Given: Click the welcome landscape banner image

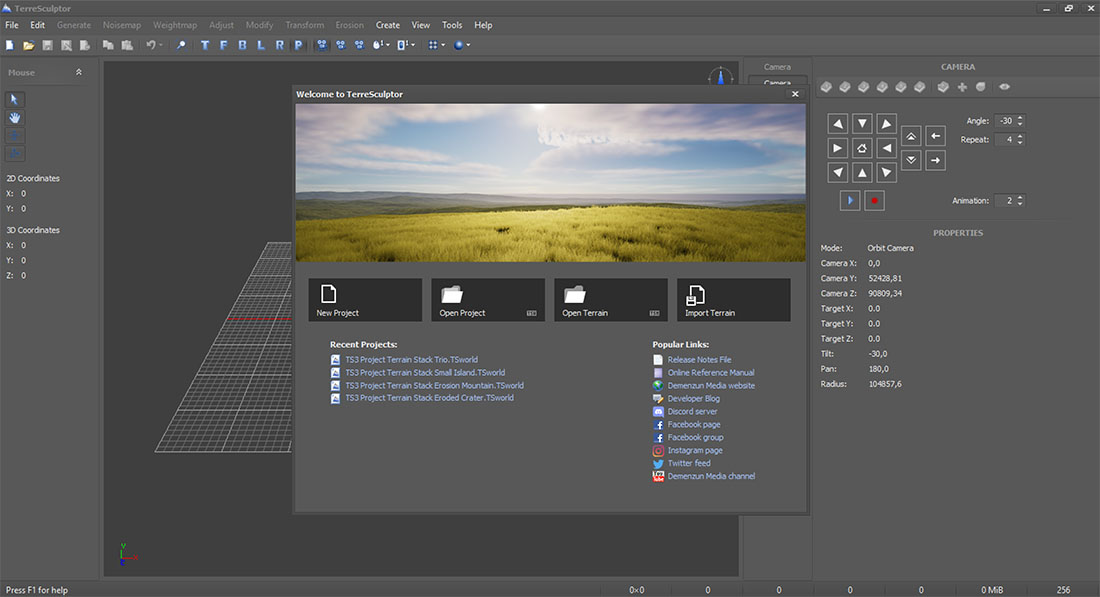Looking at the screenshot, I should [x=551, y=183].
